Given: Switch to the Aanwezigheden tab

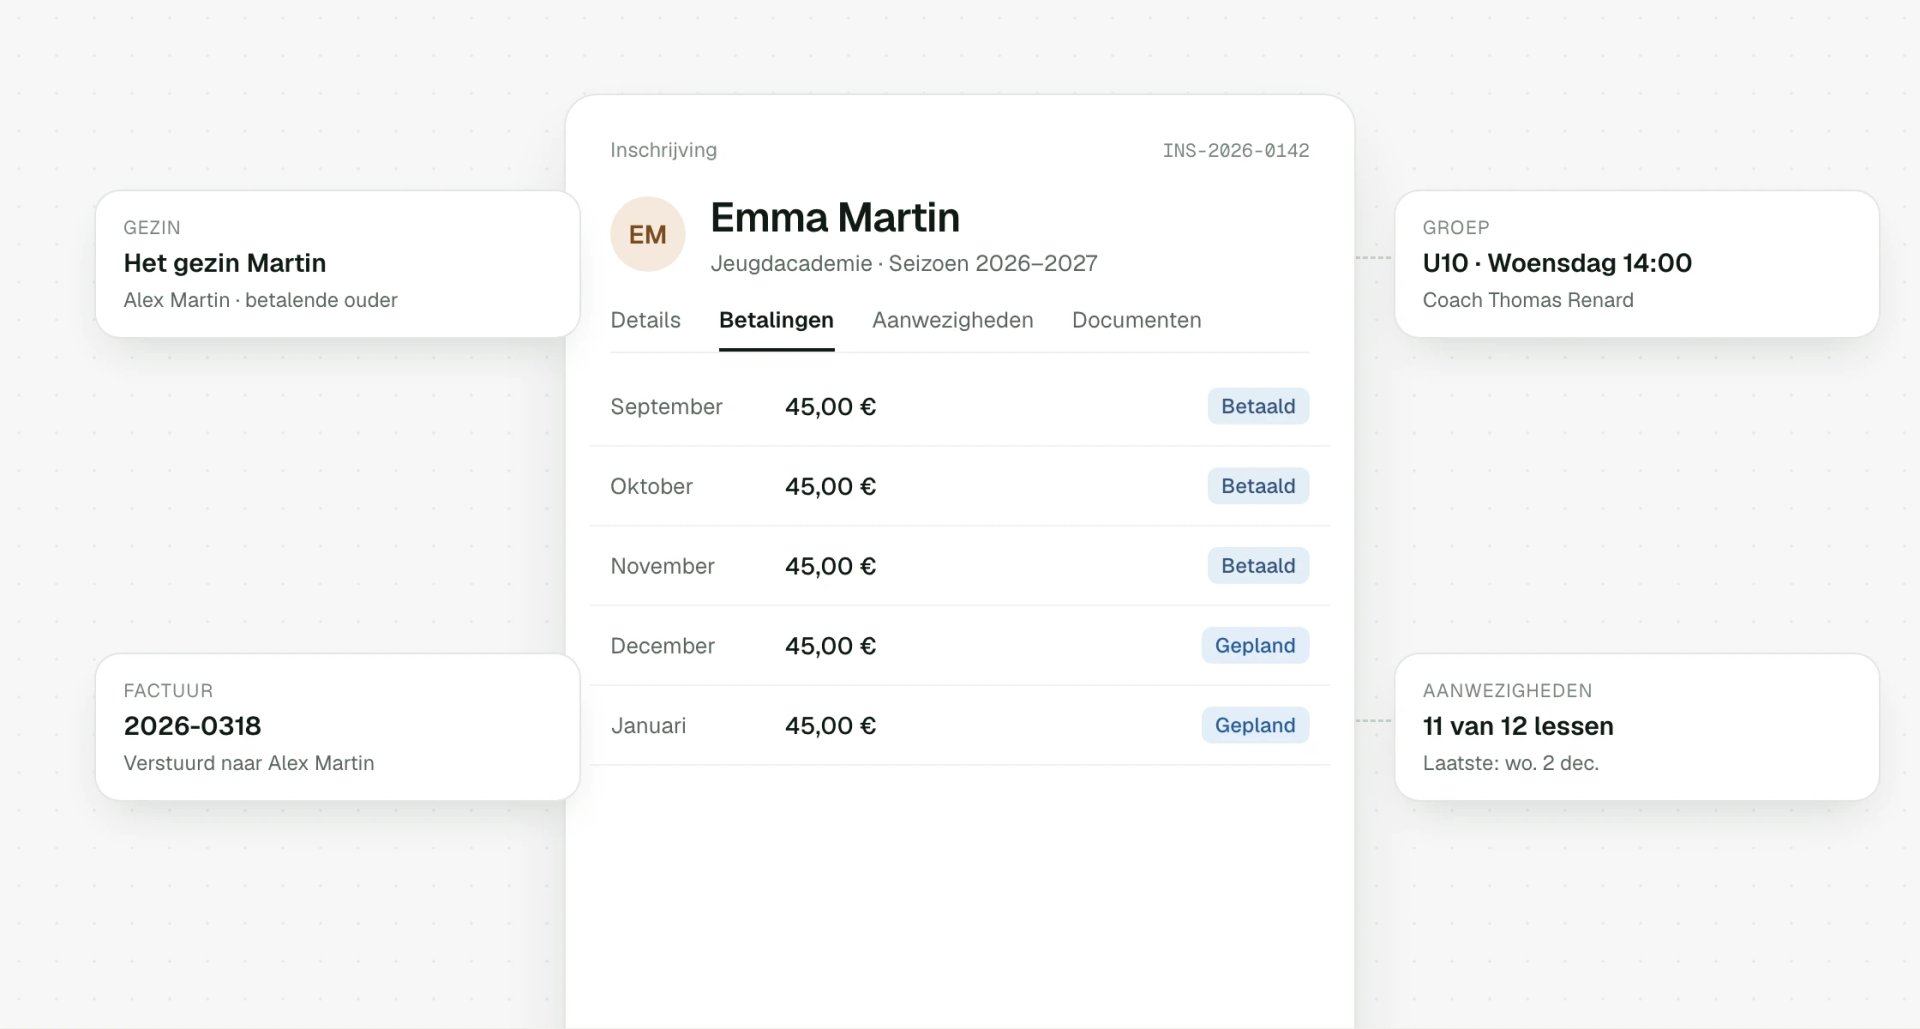Looking at the screenshot, I should [x=952, y=320].
